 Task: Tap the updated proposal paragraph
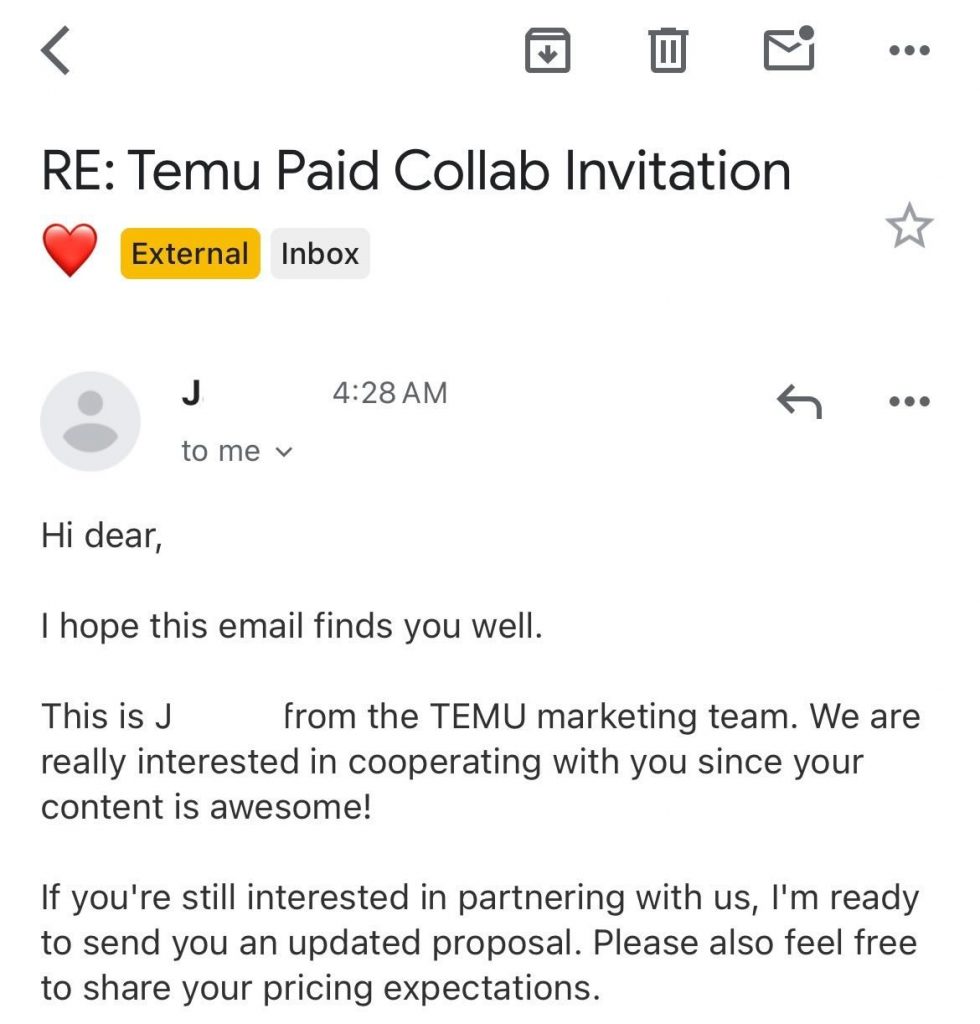tap(480, 943)
